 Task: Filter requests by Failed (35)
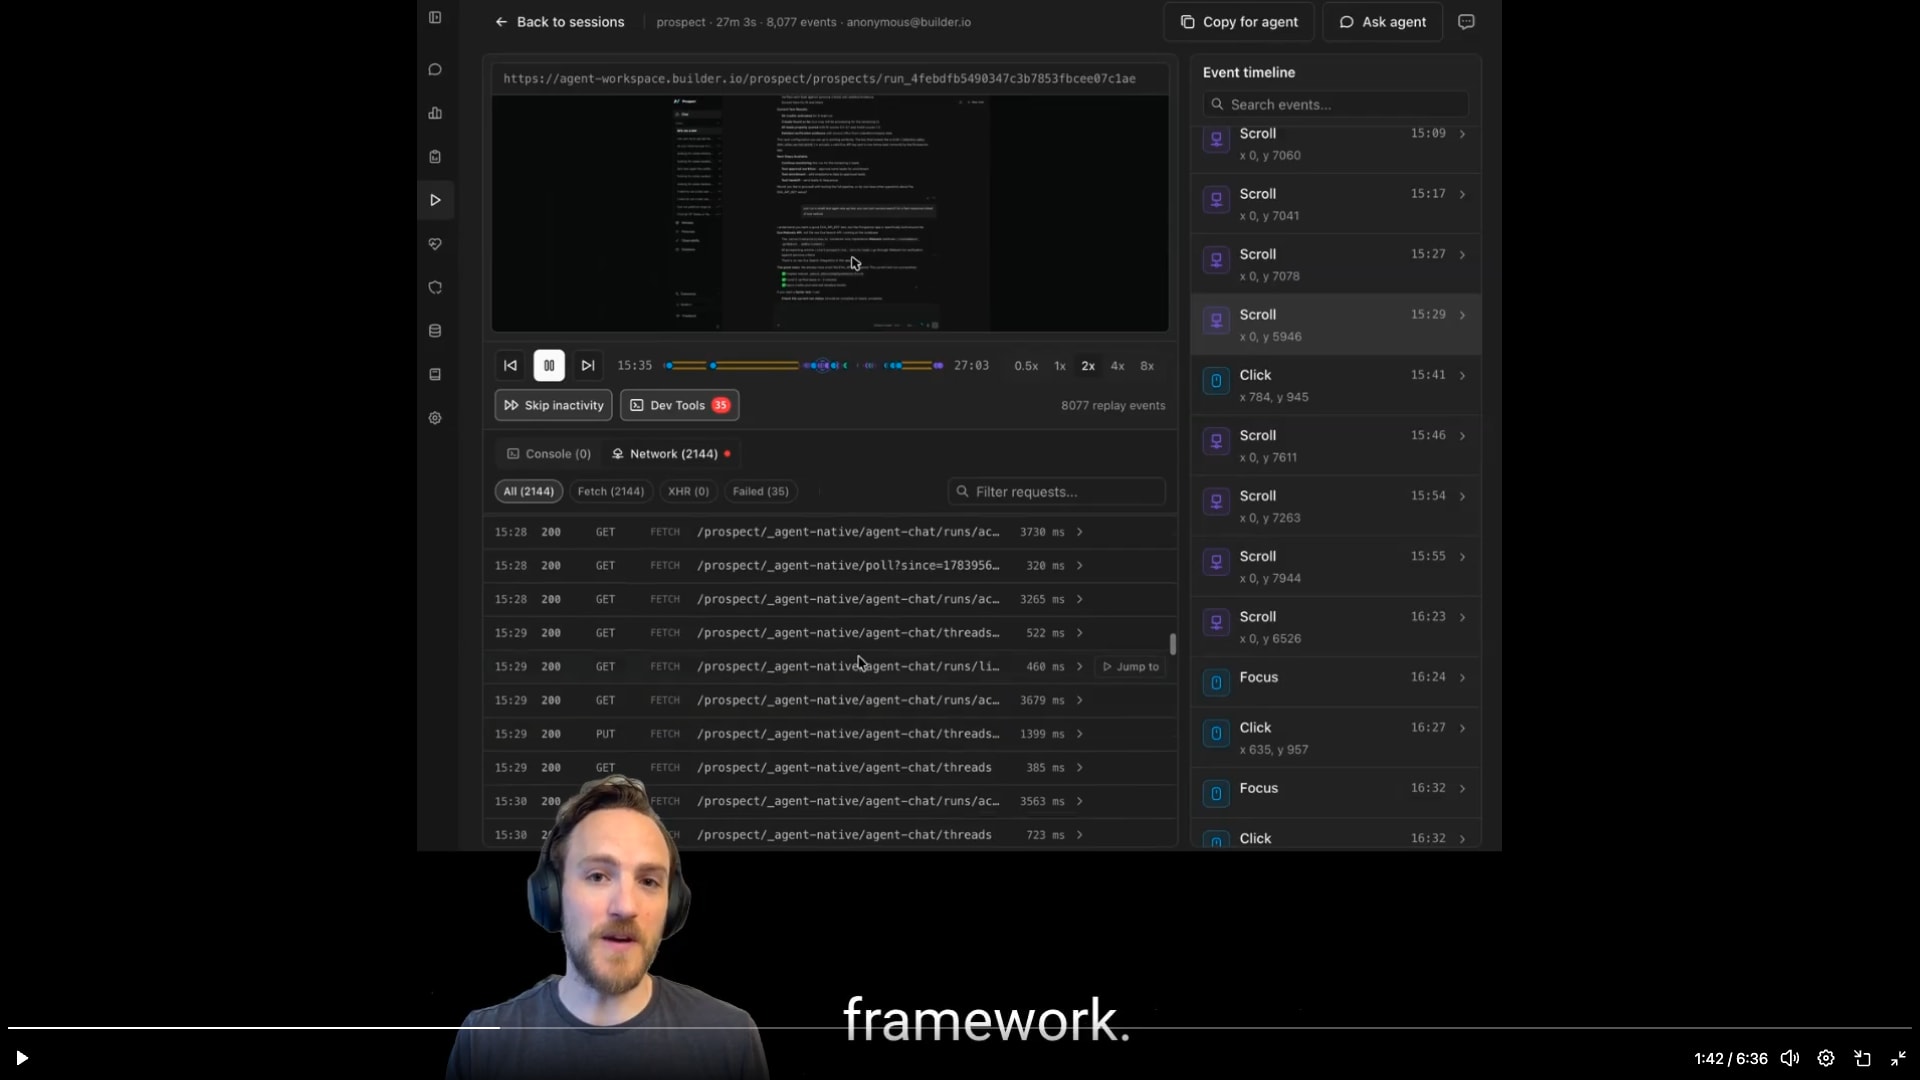click(x=761, y=492)
